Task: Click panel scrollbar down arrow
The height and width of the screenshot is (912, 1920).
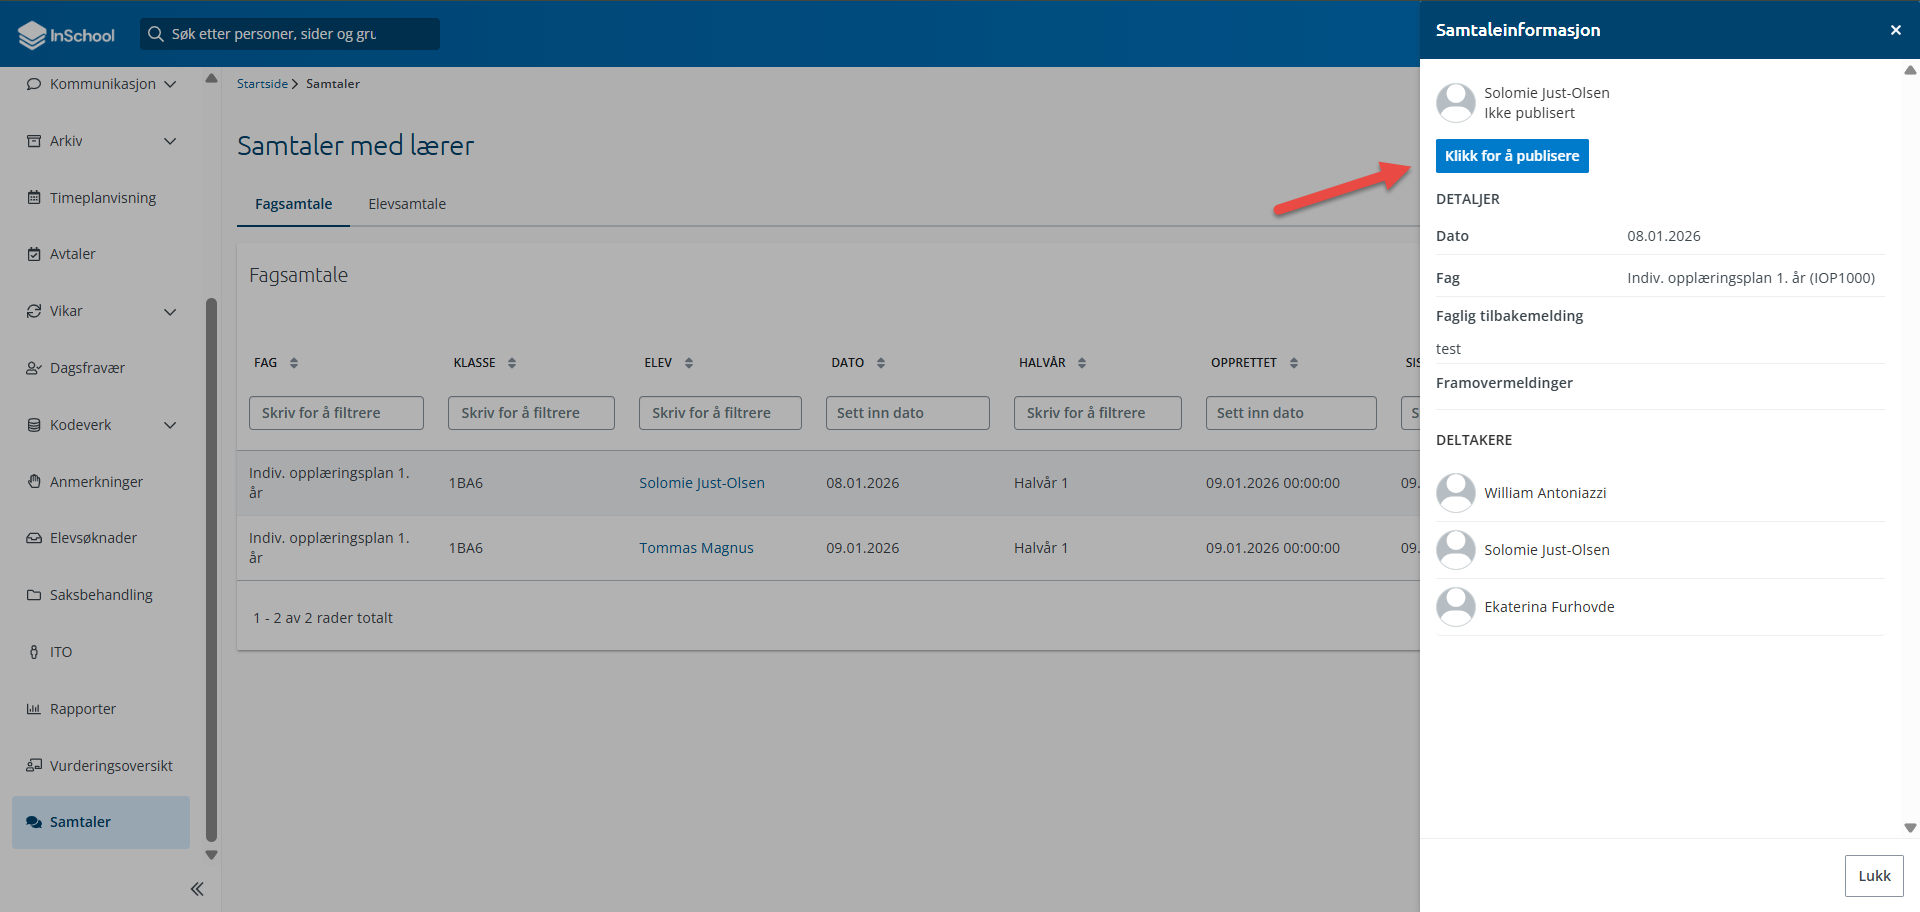Action: (x=1910, y=828)
